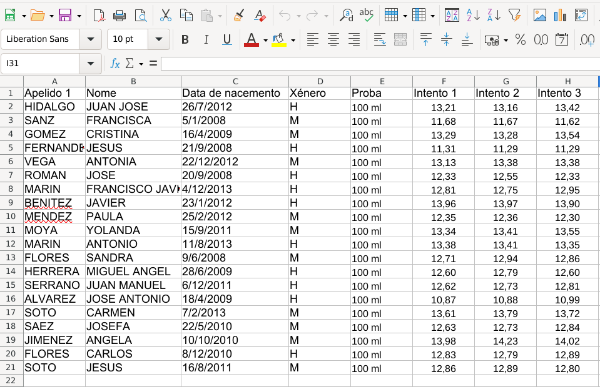This screenshot has width=600, height=387.
Task: Clear direct formatting
Action: (260, 16)
